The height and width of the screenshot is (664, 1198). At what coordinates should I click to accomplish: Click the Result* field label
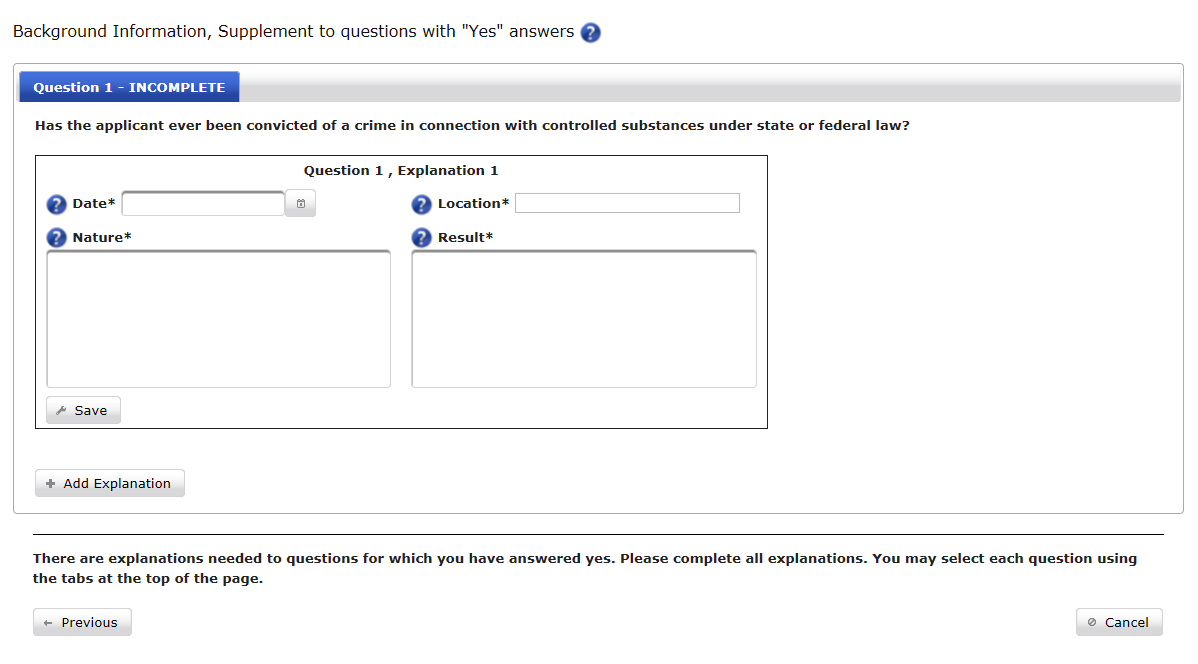(465, 238)
